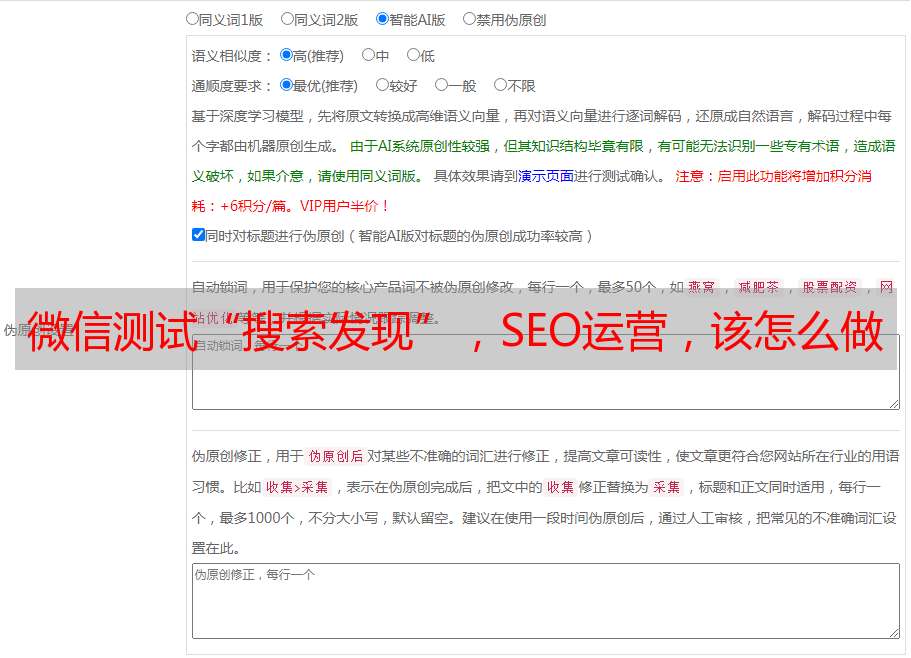911x658 pixels.
Task: Set 通顺度要求 to 不限
Action: pyautogui.click(x=500, y=85)
